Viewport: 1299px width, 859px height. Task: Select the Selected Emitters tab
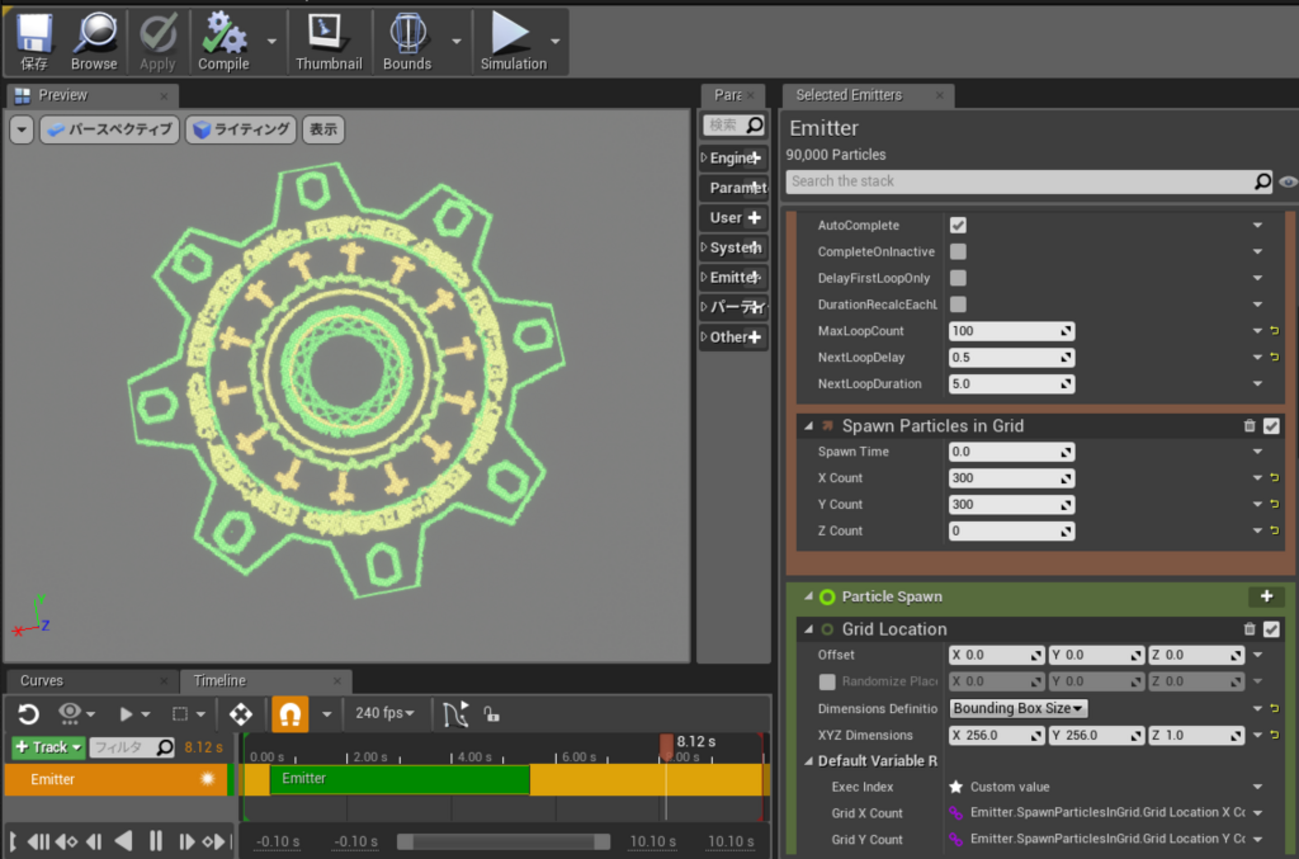click(x=848, y=95)
